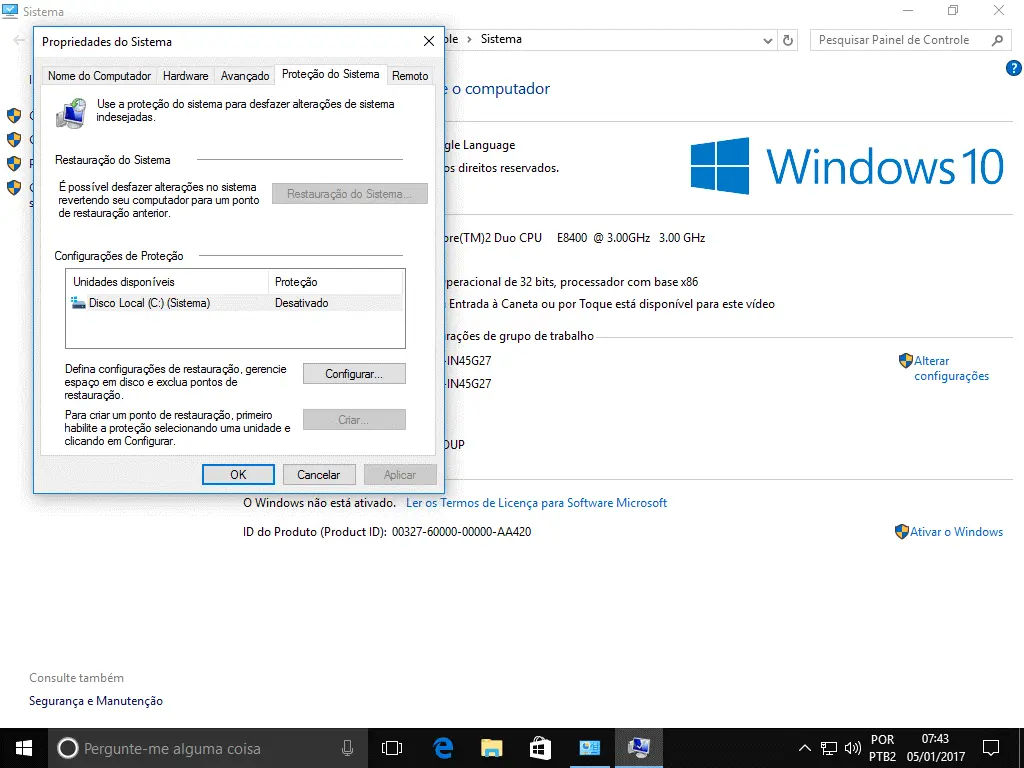Image resolution: width=1024 pixels, height=768 pixels.
Task: Click the Unidades disponíveis column header
Action: tap(167, 282)
